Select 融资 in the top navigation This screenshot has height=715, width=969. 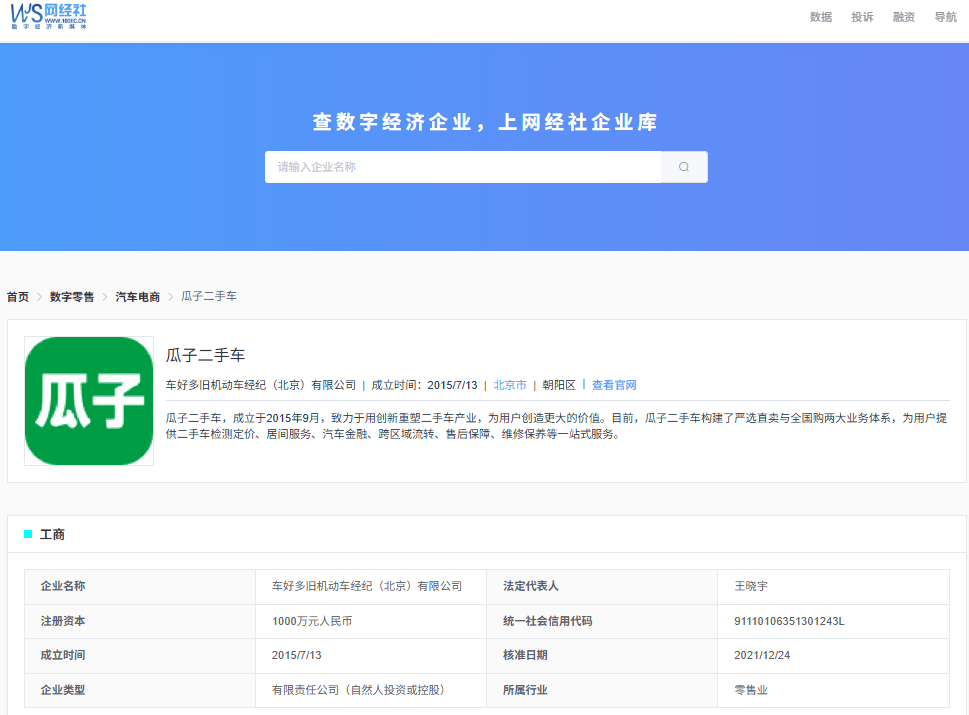(x=904, y=17)
